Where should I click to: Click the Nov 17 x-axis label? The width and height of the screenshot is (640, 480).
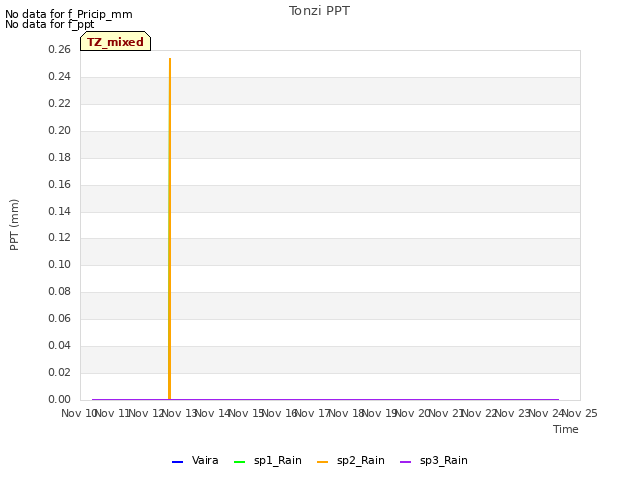coord(313,413)
